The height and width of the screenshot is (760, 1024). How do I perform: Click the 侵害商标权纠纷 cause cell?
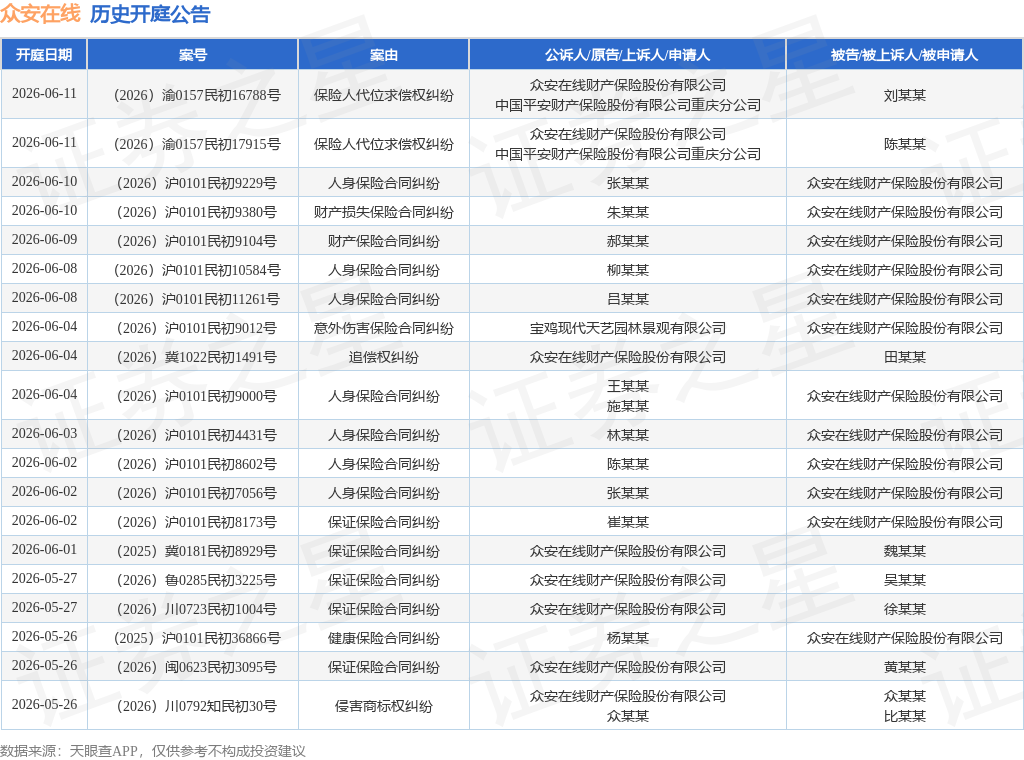click(x=383, y=706)
